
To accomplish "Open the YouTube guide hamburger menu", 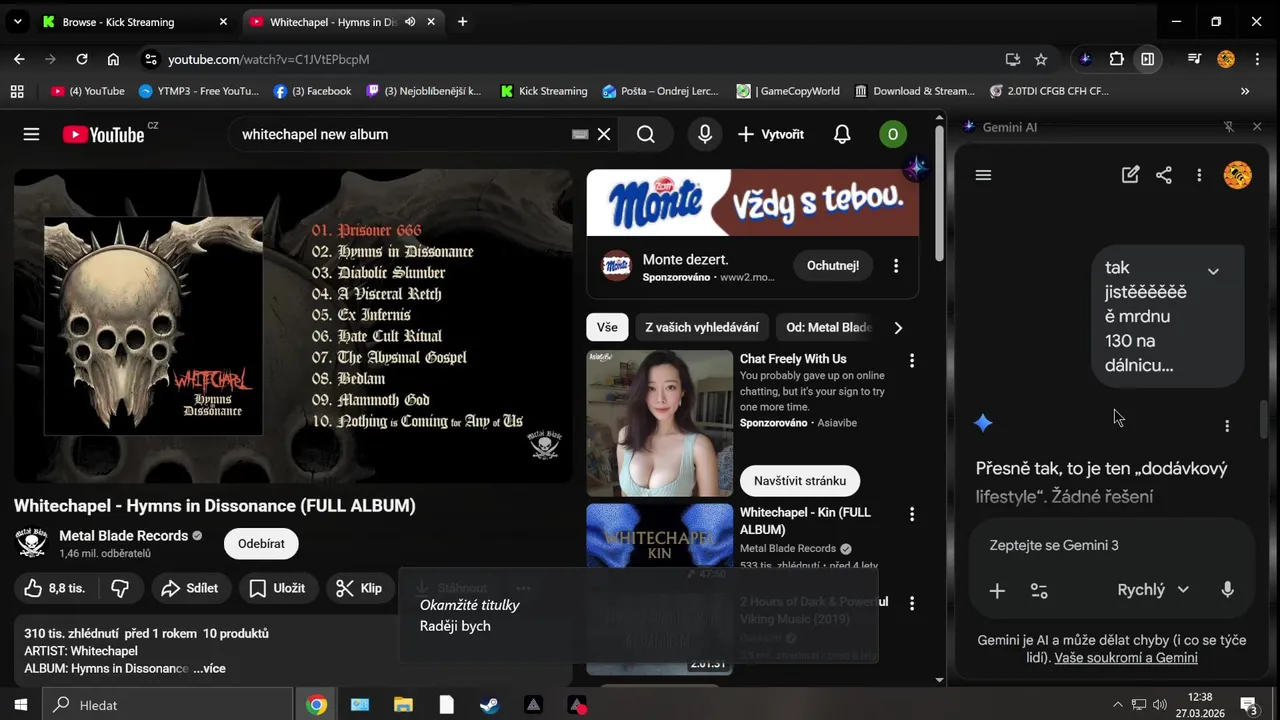I will pos(31,134).
